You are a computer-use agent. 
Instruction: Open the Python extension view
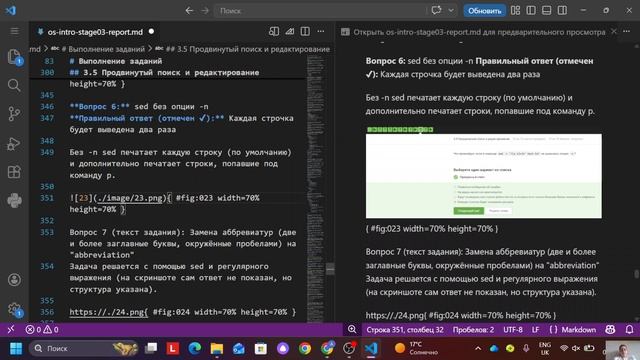(x=14, y=200)
